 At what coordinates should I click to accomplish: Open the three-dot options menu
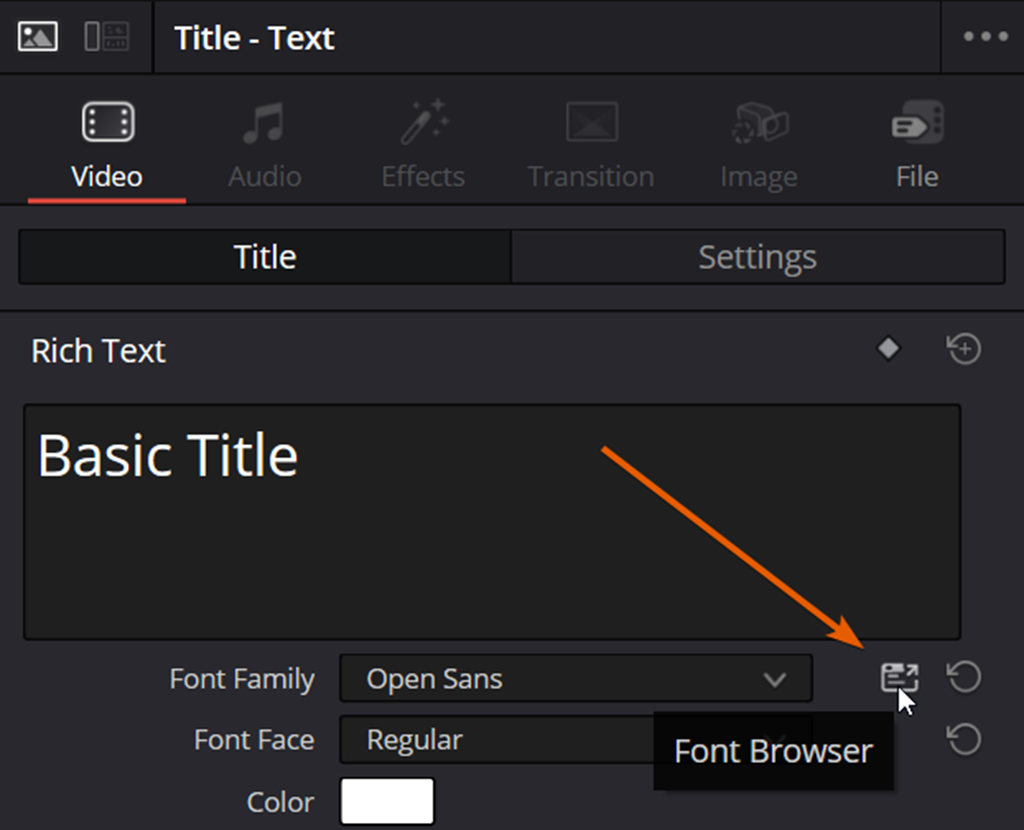985,37
